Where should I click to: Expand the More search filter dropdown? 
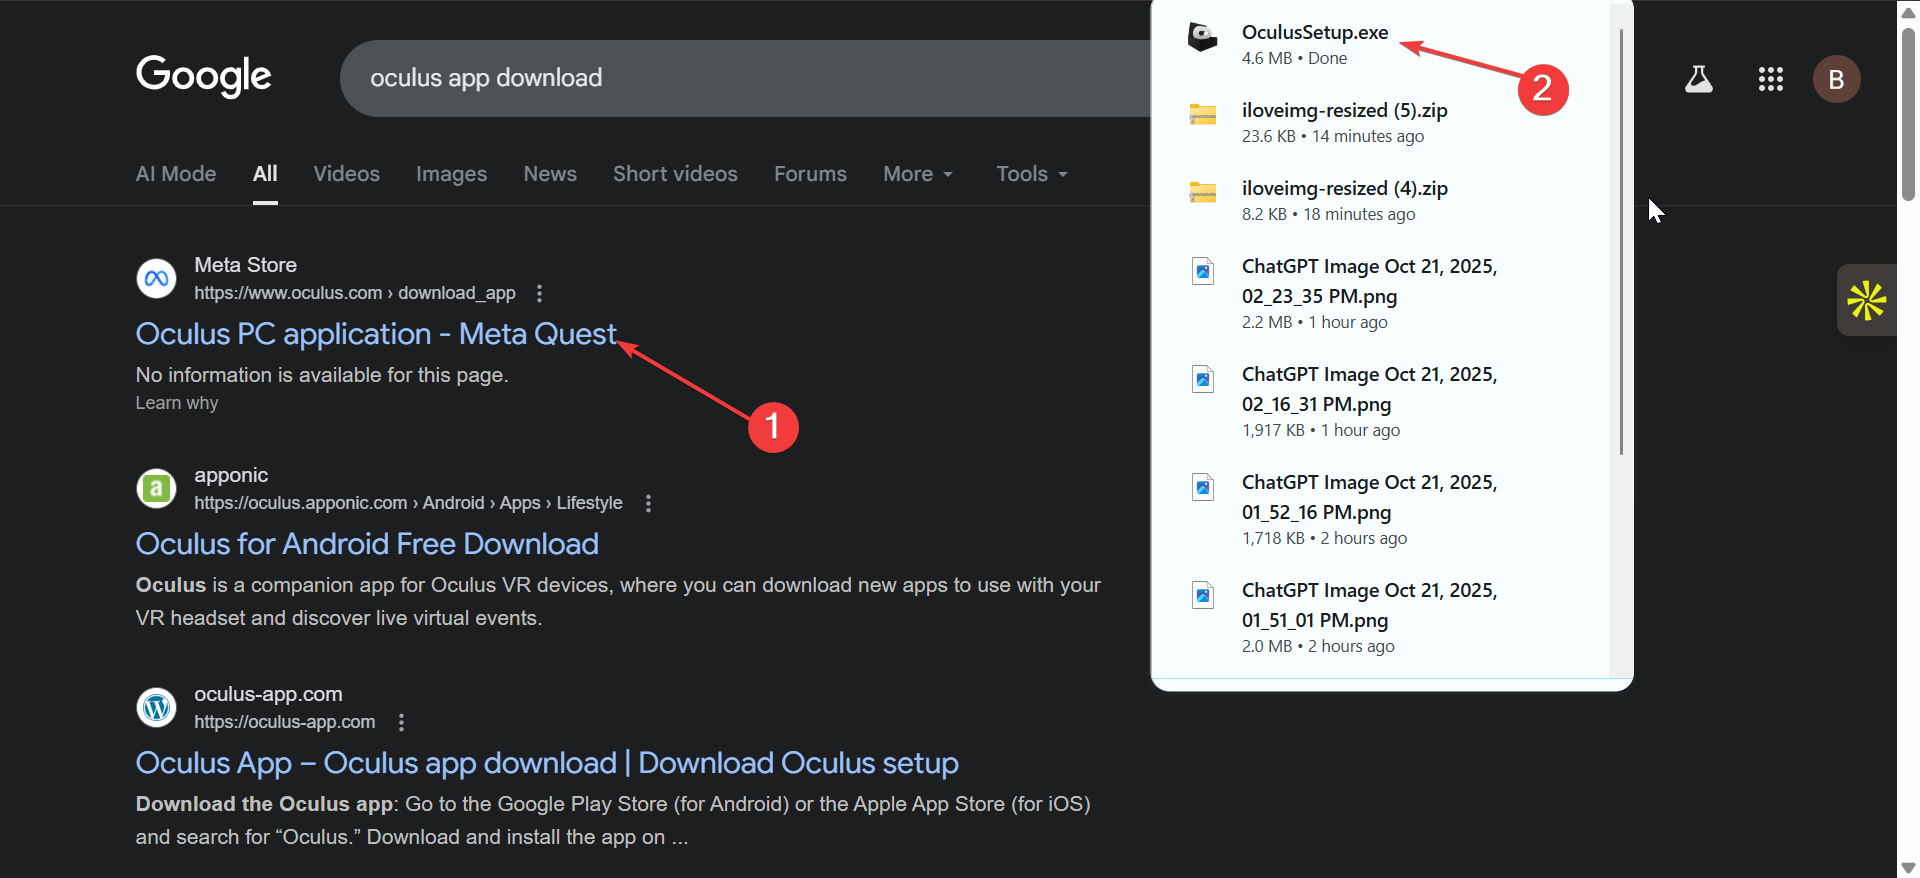click(917, 174)
